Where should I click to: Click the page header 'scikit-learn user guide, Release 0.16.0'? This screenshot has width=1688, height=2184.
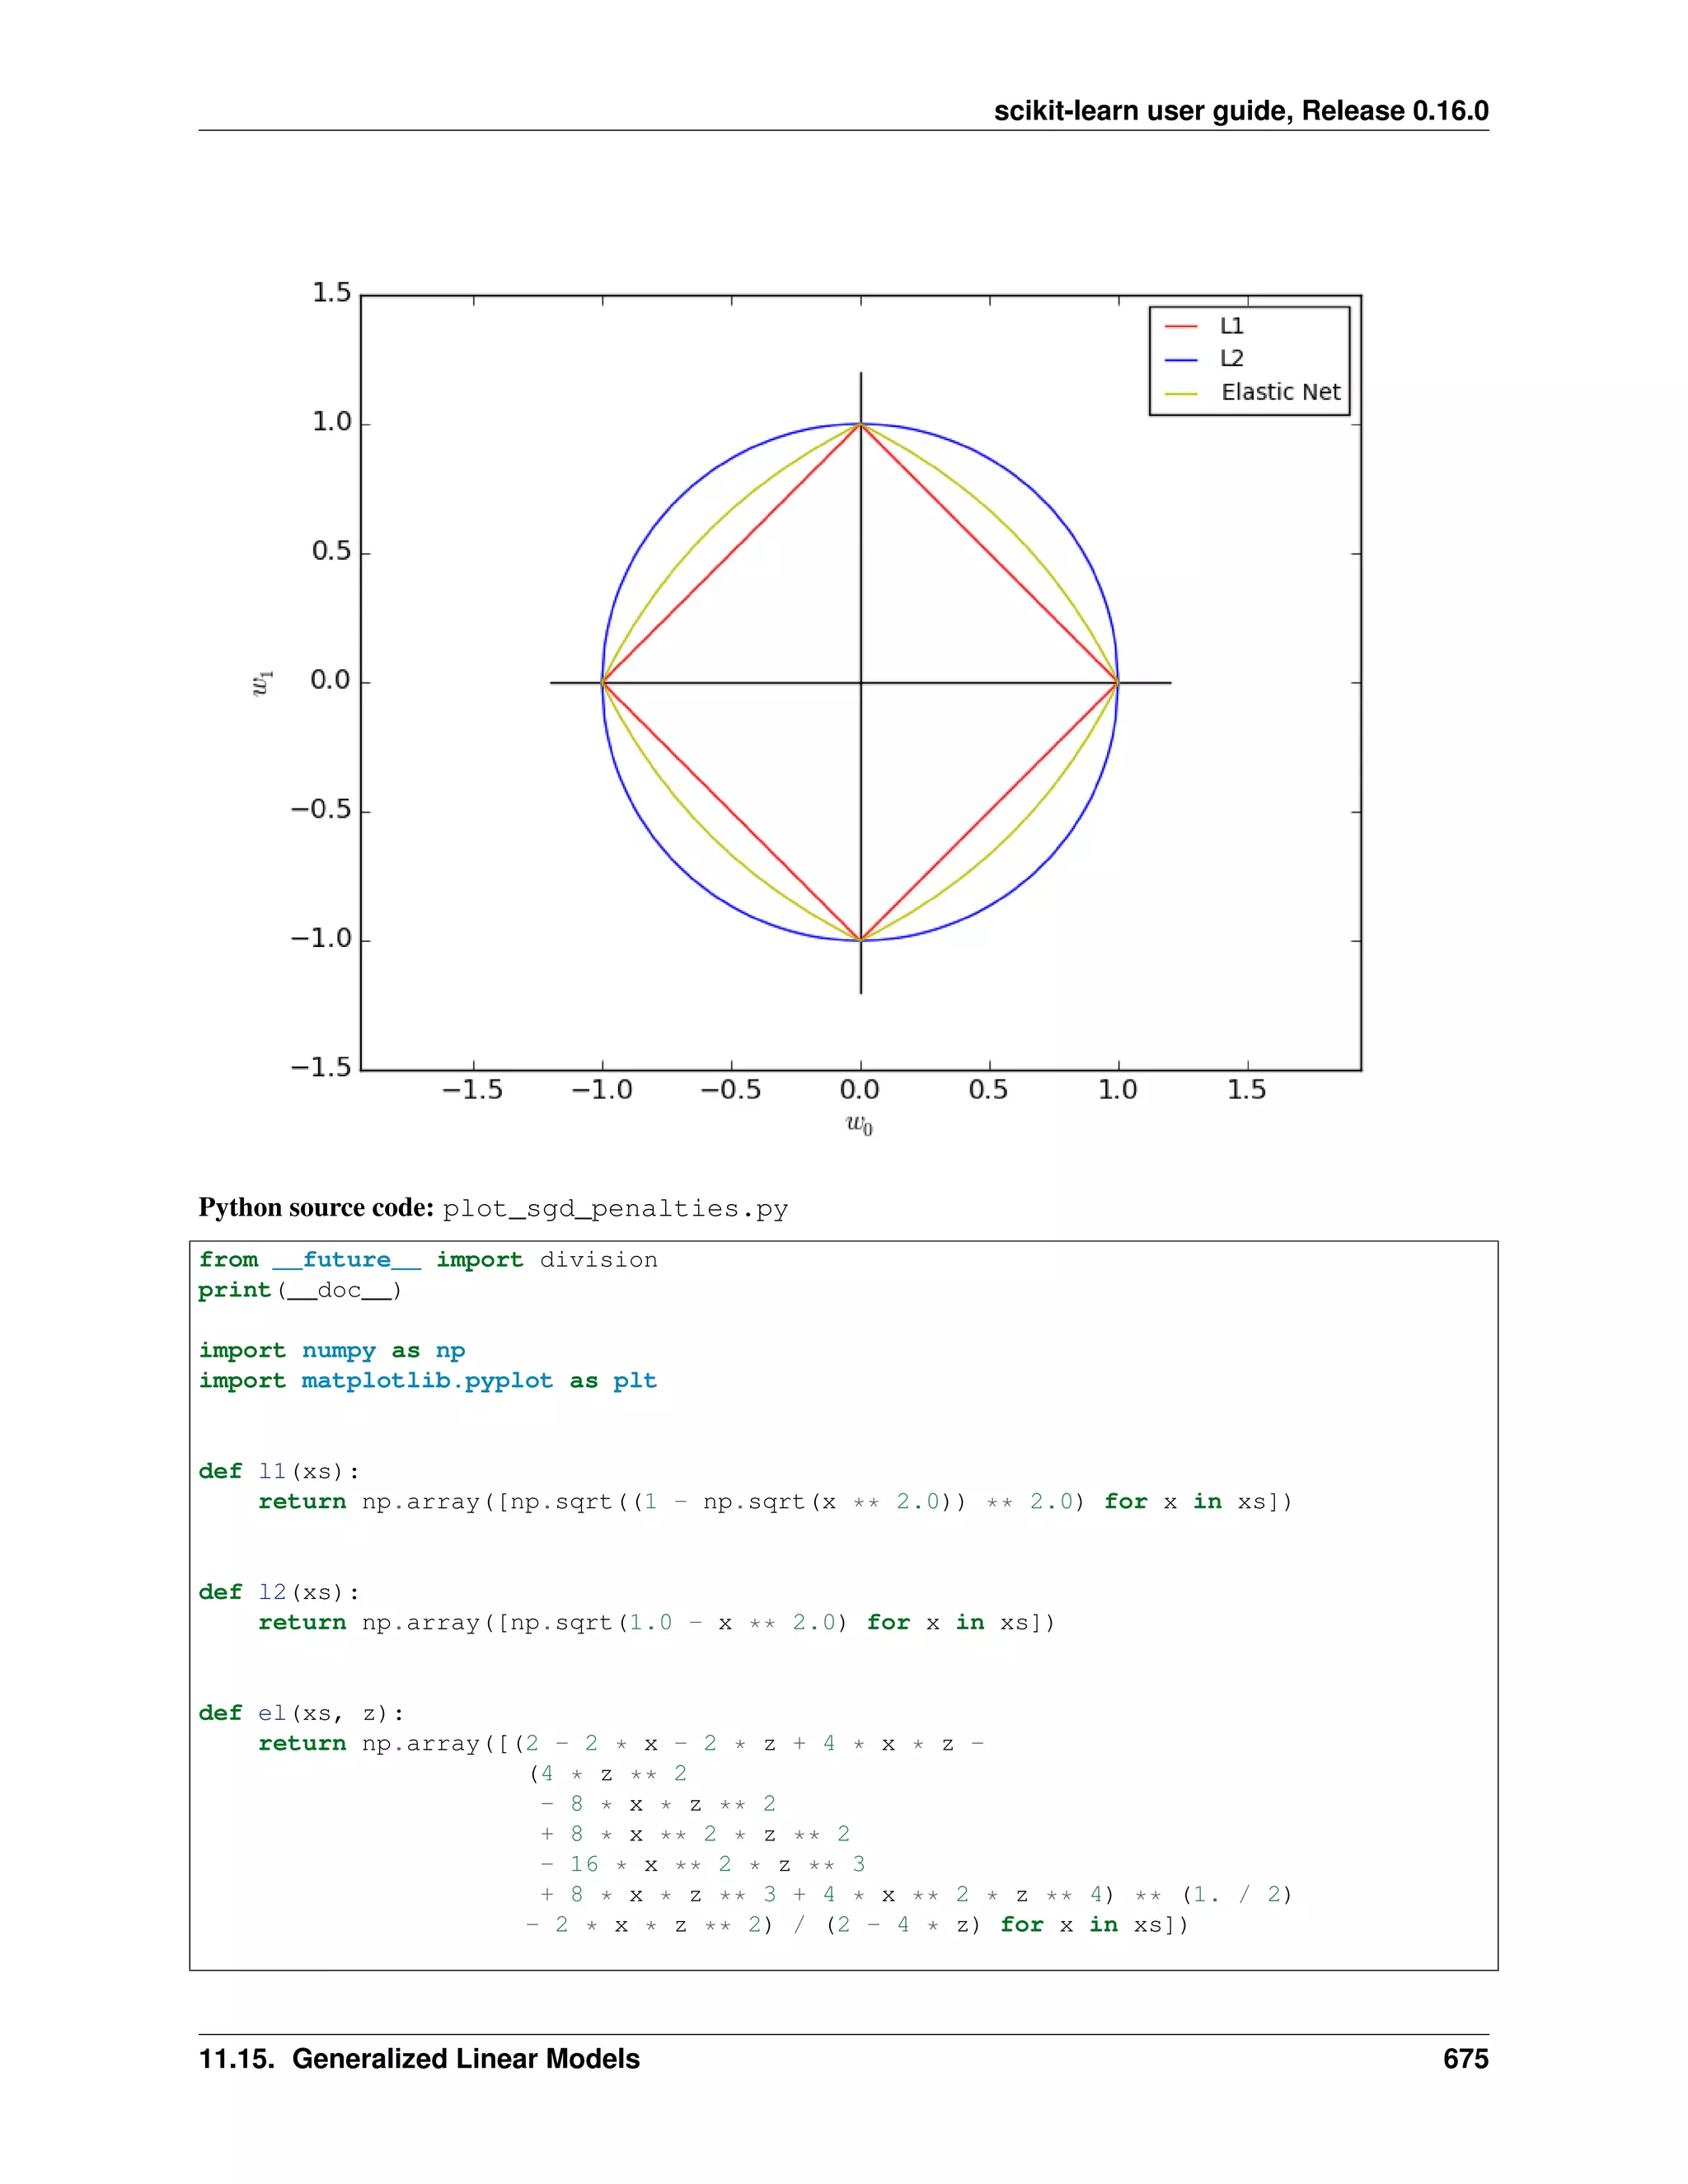click(1240, 111)
